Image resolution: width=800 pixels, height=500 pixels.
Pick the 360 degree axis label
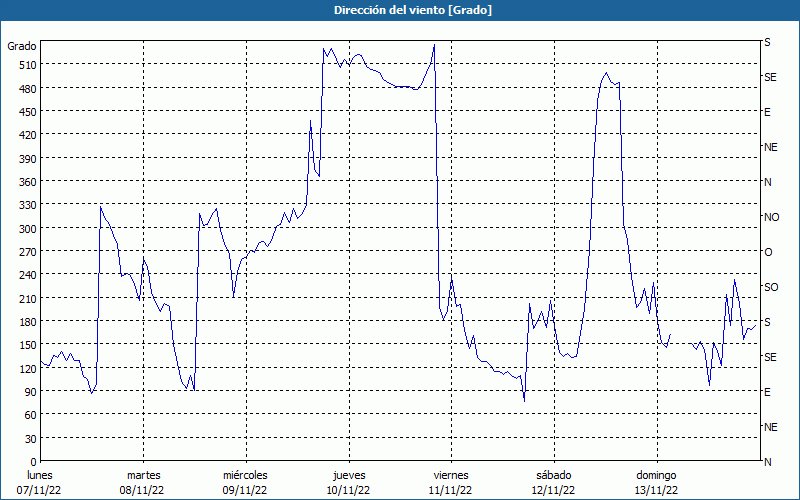[x=28, y=182]
